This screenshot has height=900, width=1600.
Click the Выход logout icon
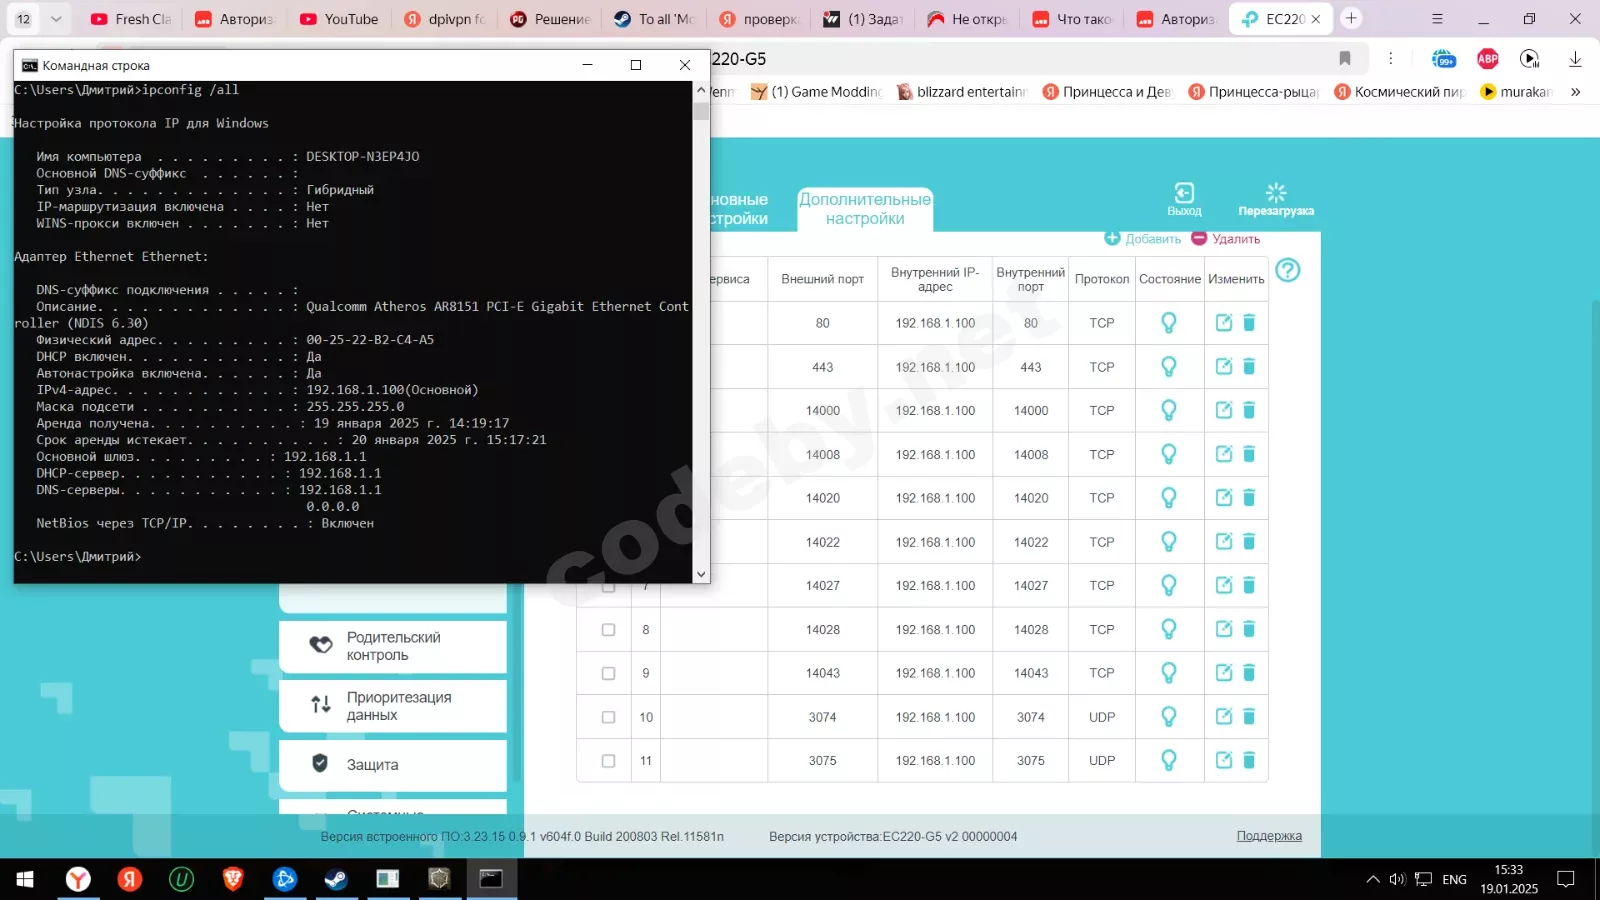[1184, 199]
